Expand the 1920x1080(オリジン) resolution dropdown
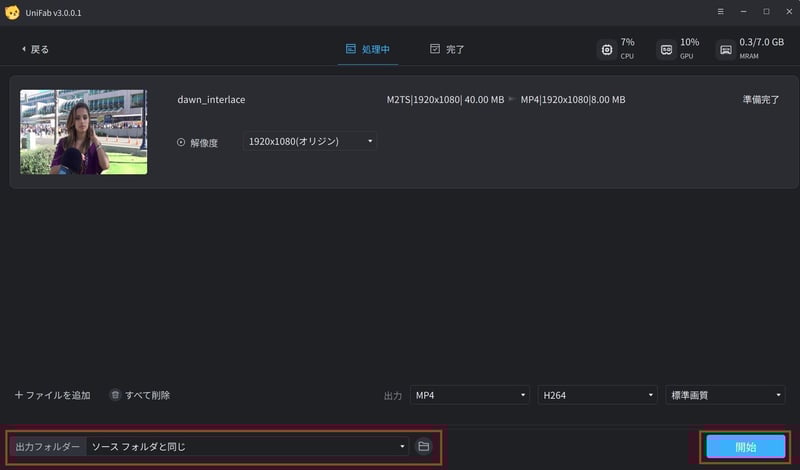 coord(310,142)
